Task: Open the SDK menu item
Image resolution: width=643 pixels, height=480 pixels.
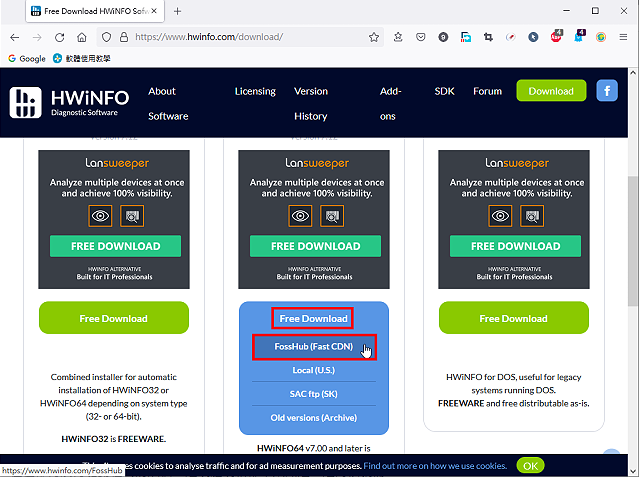Action: click(x=444, y=91)
